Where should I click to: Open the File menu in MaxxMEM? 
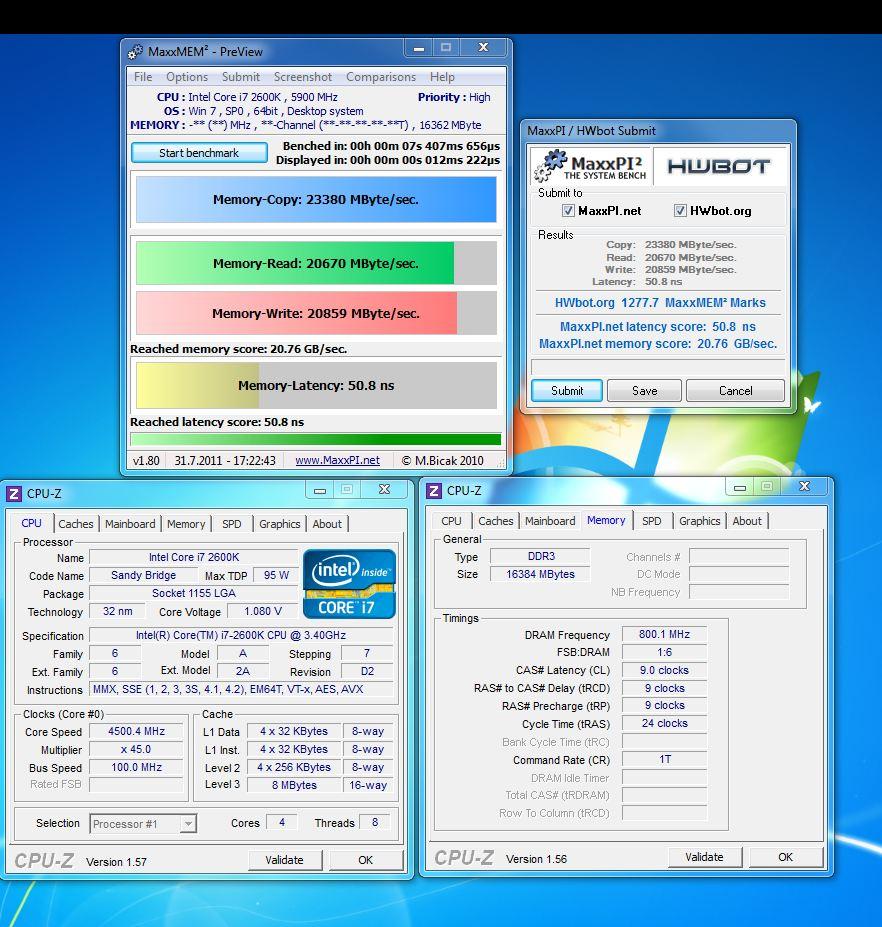pyautogui.click(x=142, y=77)
